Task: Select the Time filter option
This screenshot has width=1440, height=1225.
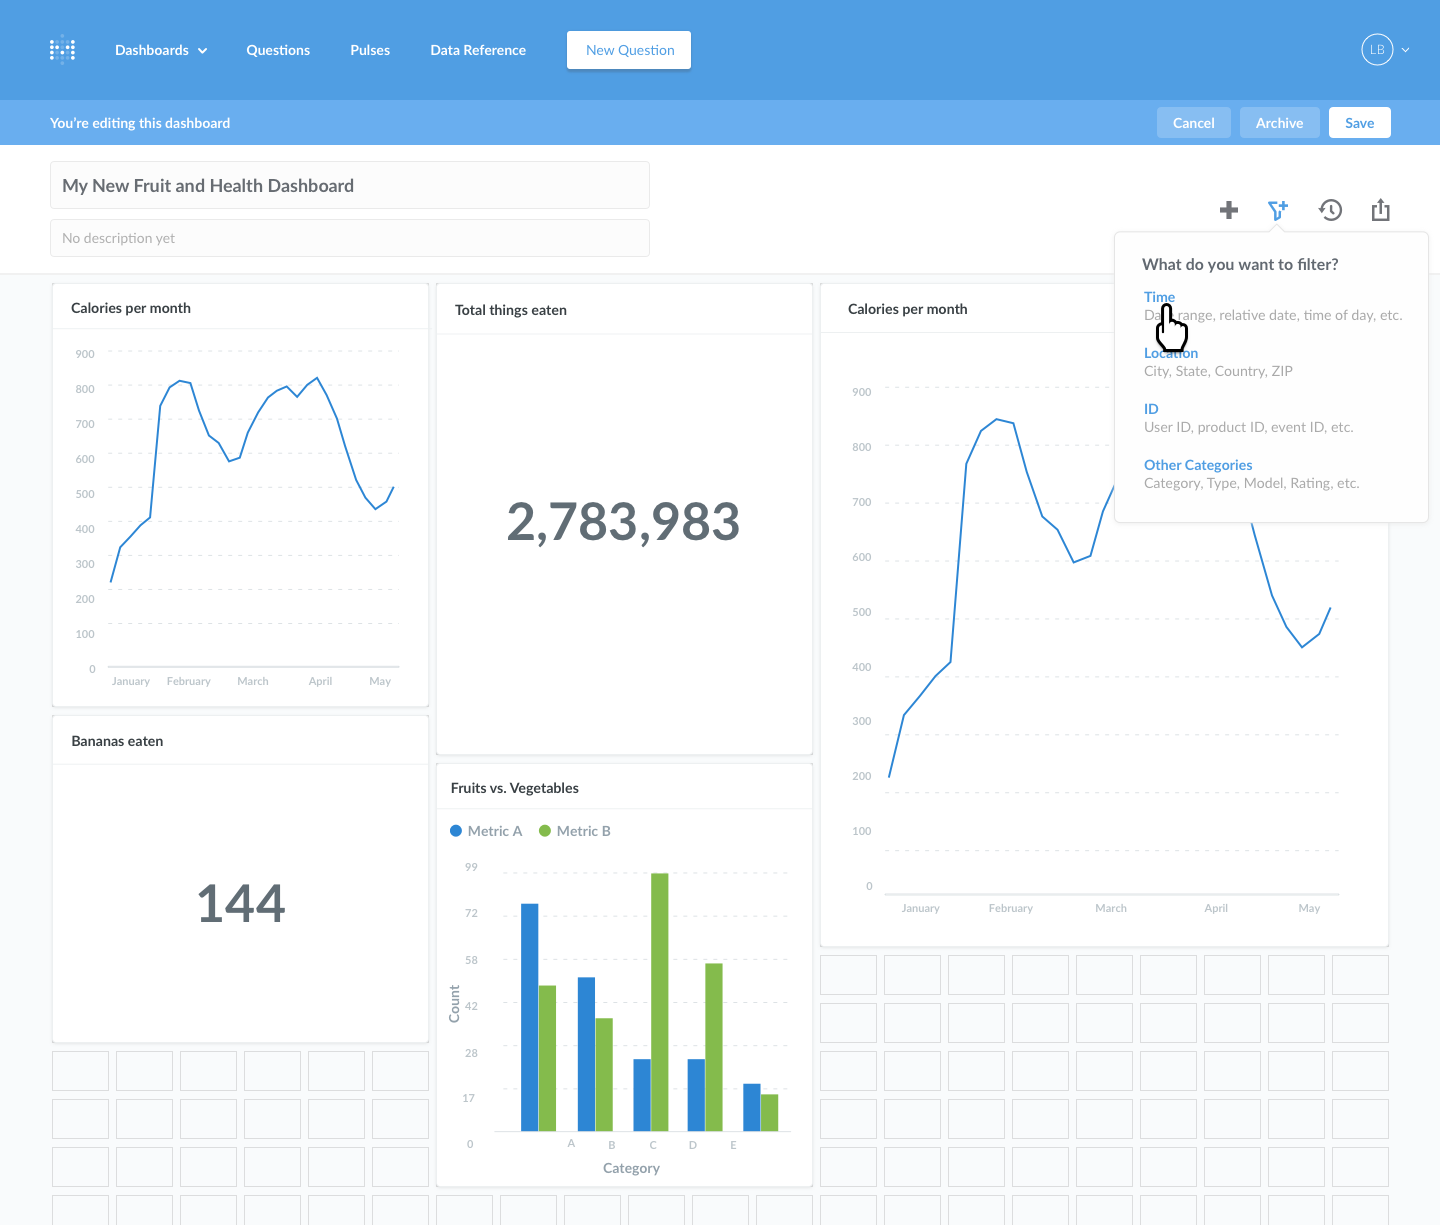Action: coord(1158,297)
